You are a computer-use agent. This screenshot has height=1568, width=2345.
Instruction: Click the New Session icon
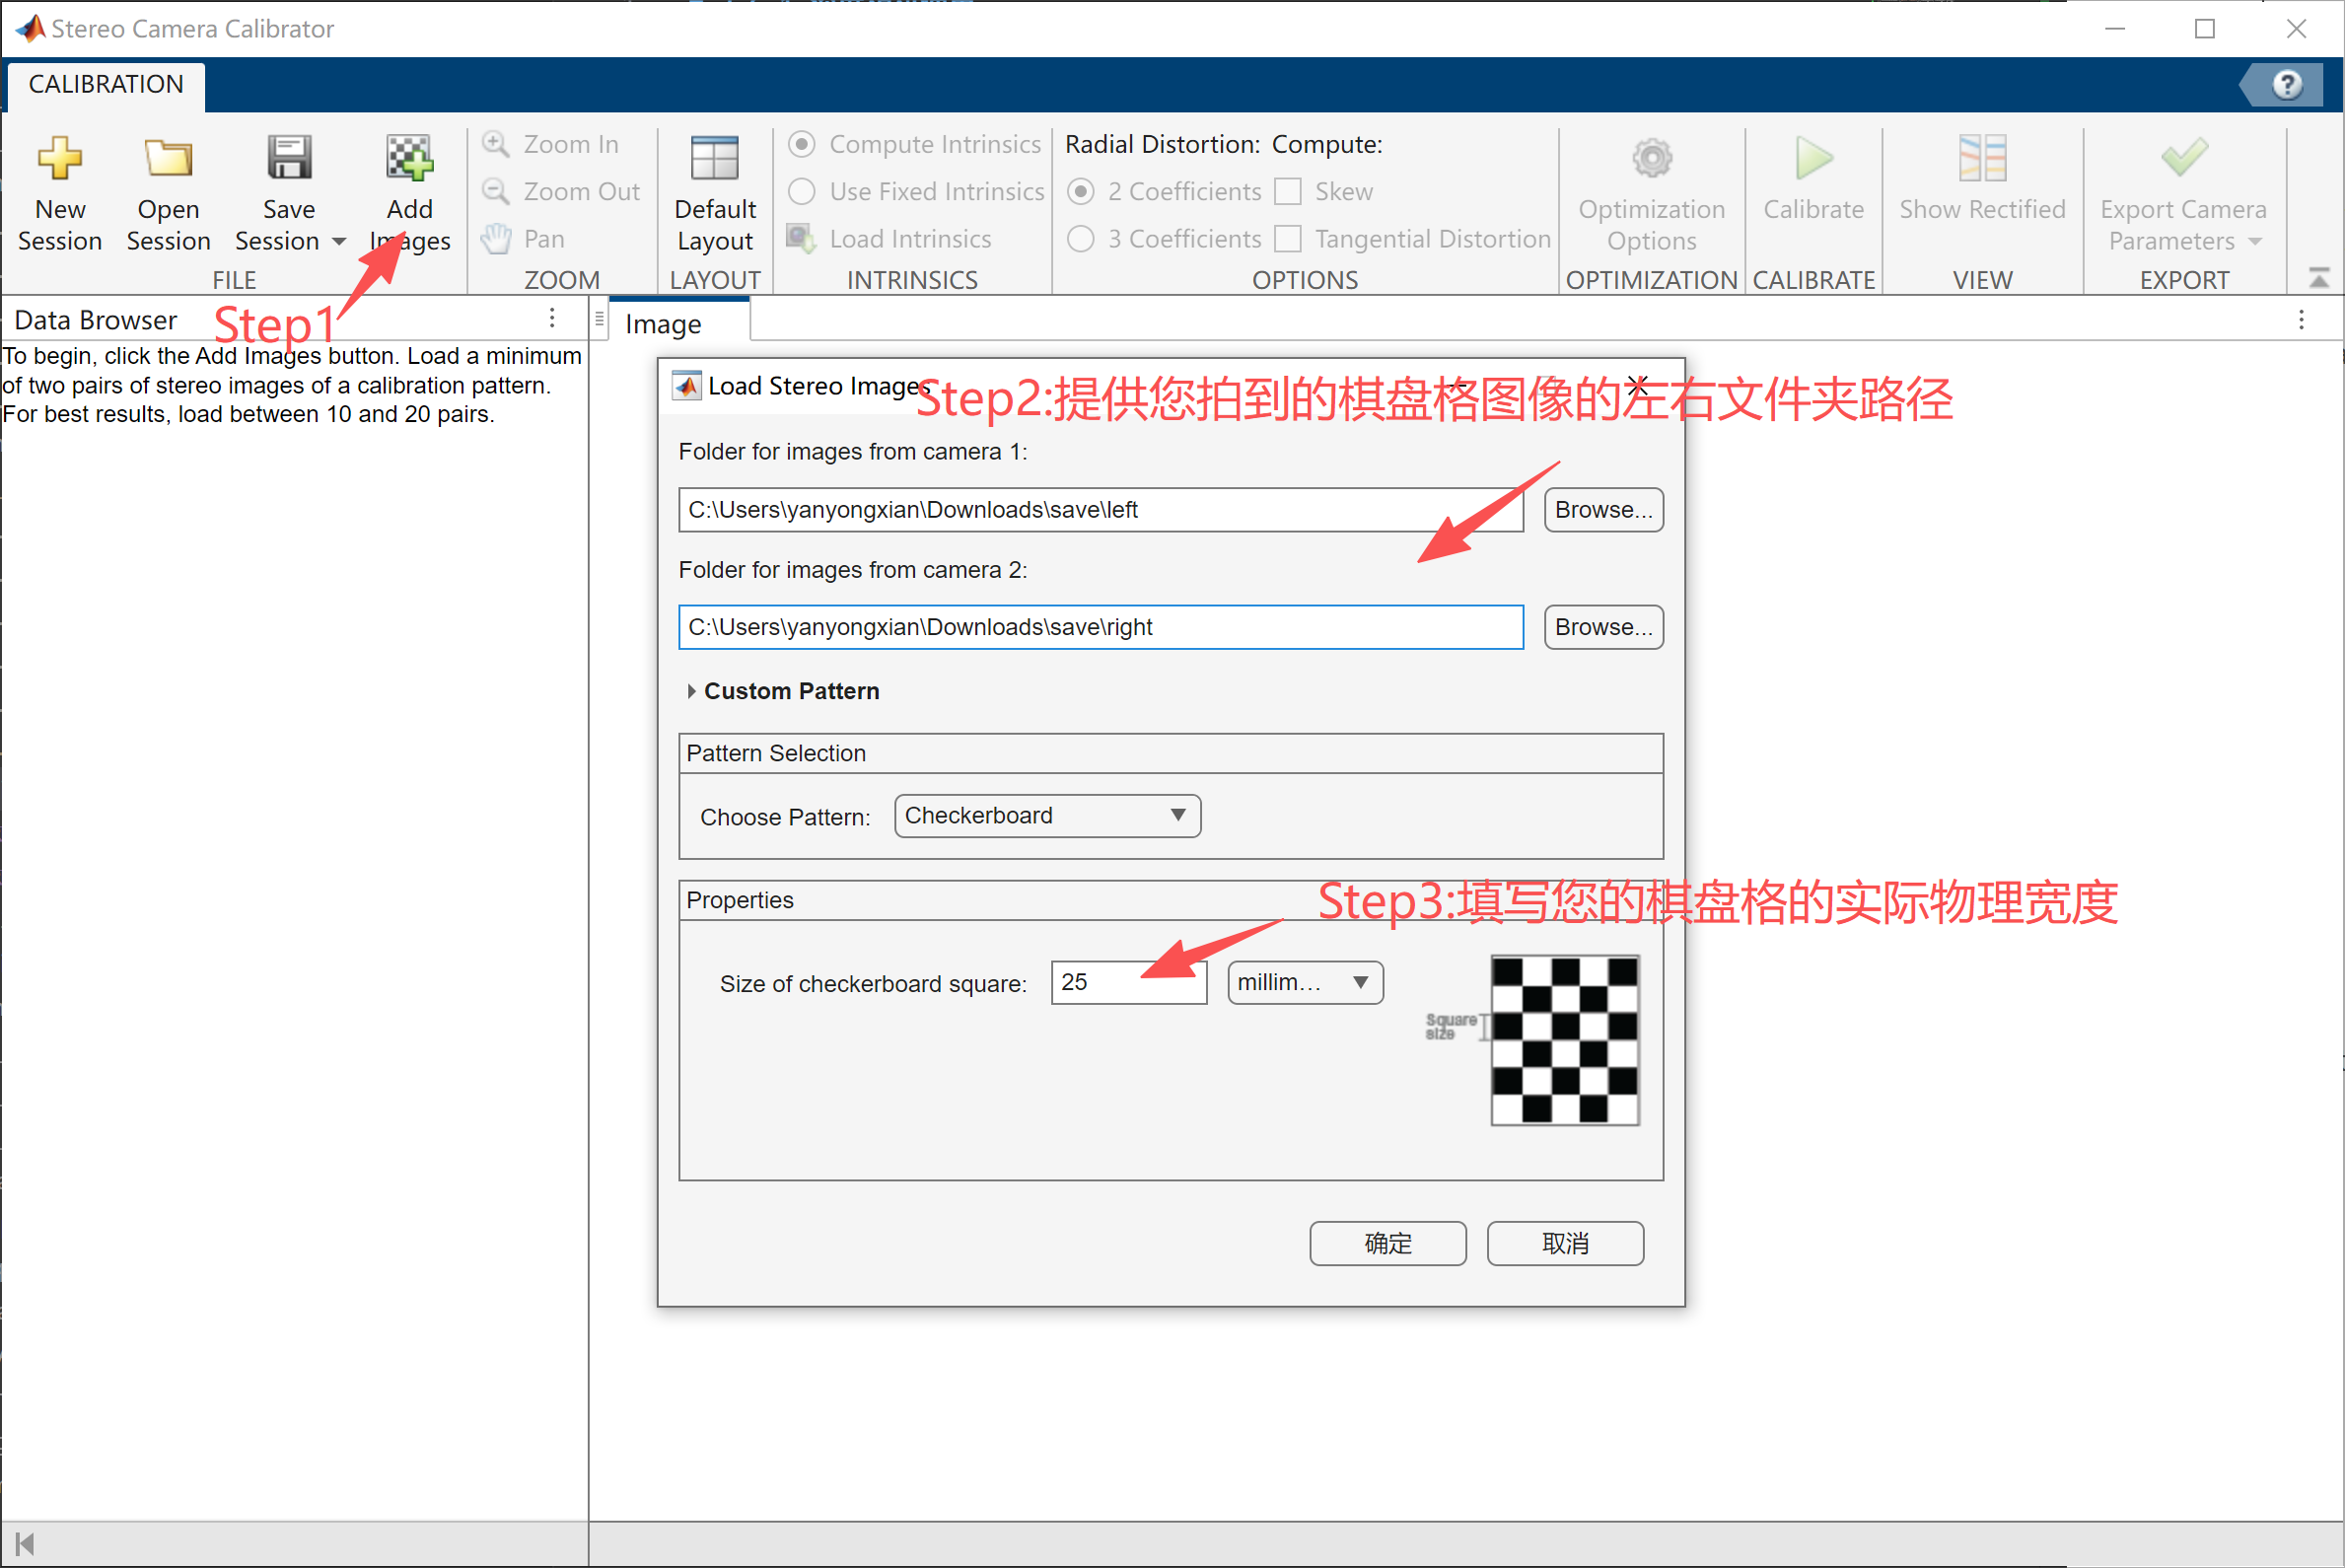pyautogui.click(x=59, y=159)
